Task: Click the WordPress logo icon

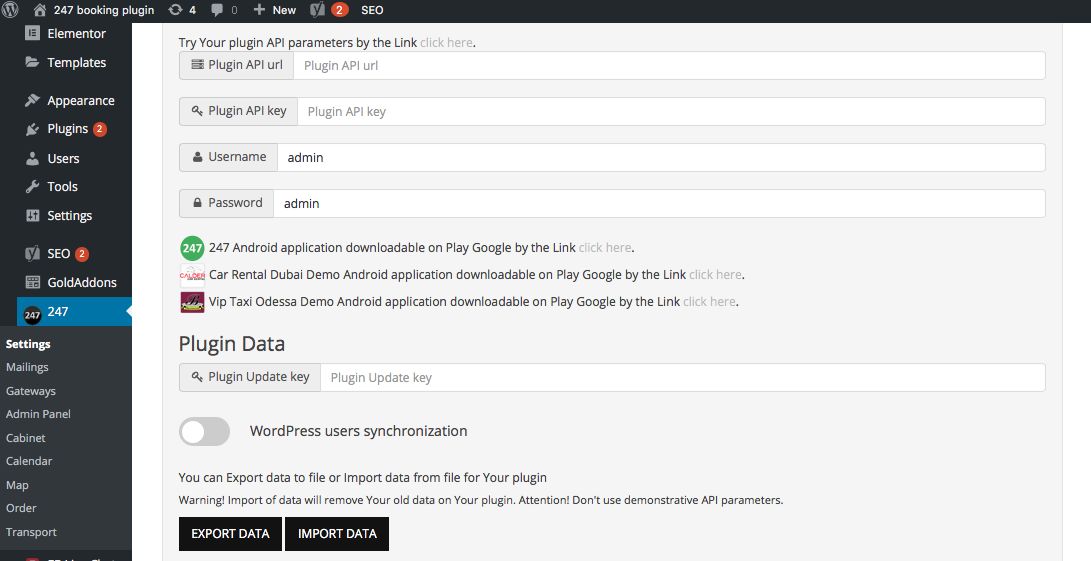Action: [10, 10]
